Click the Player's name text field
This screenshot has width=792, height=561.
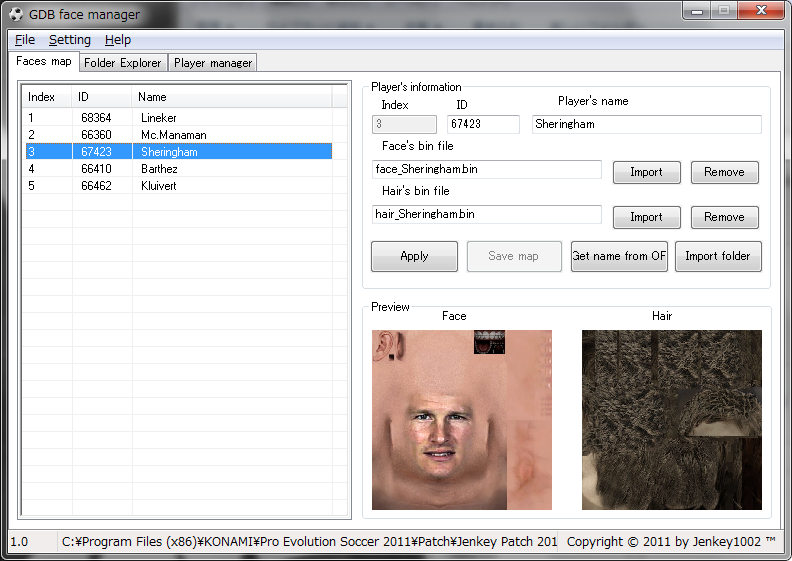646,124
